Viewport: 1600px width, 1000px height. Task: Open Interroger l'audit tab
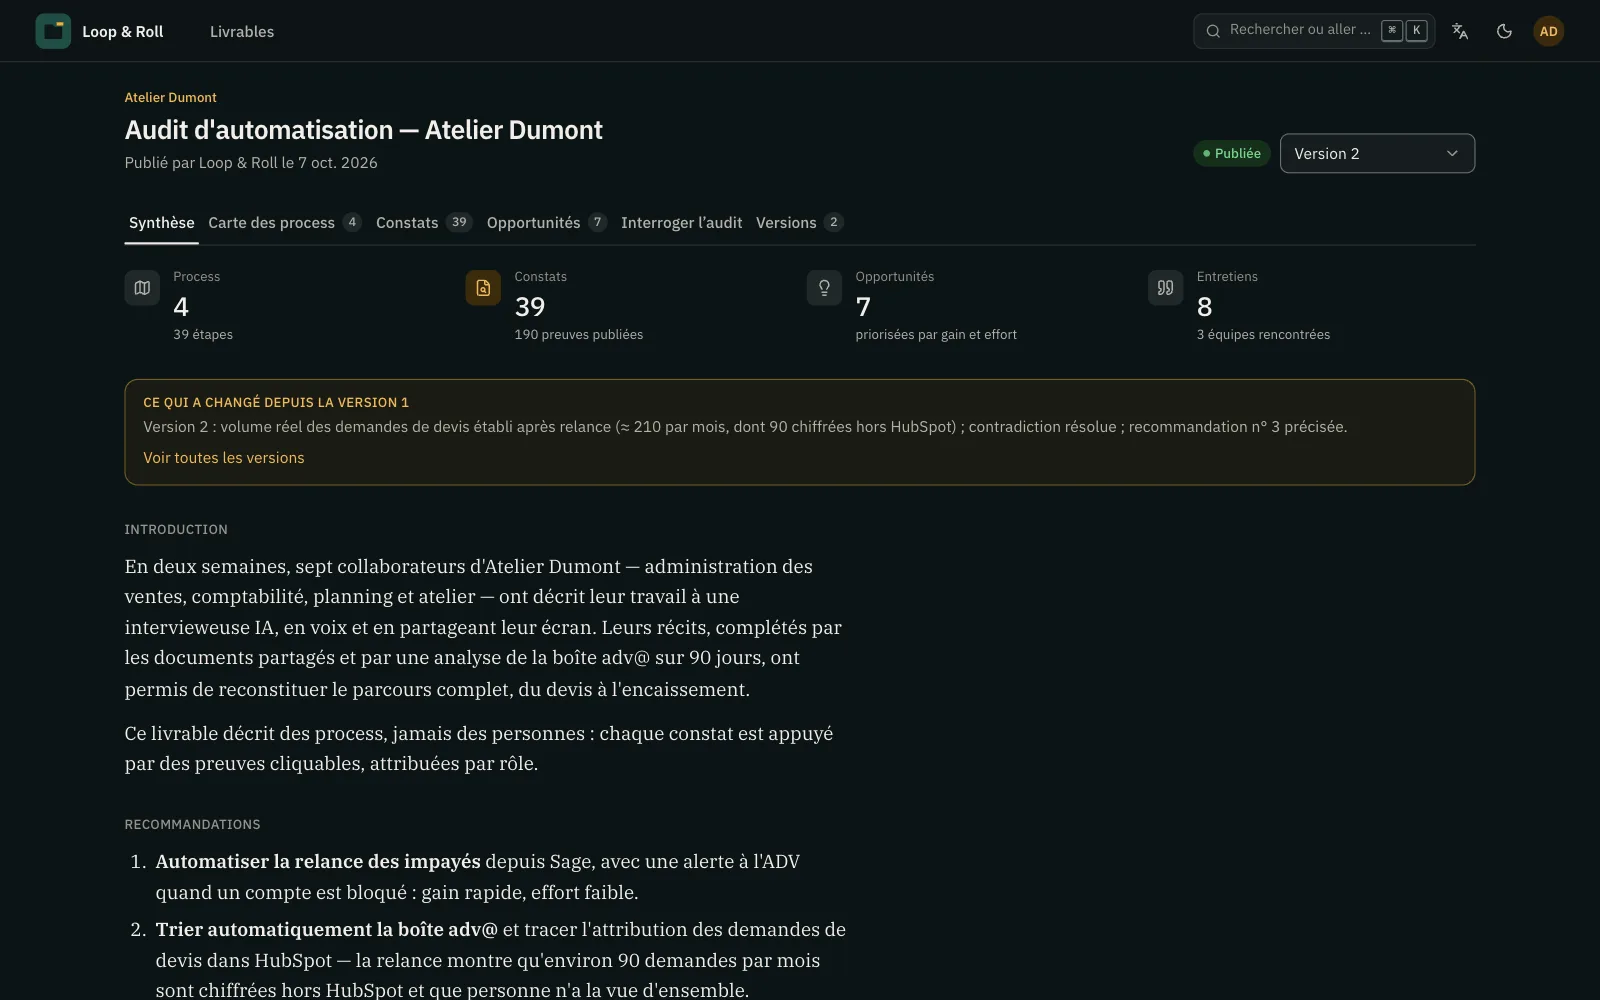pos(681,222)
